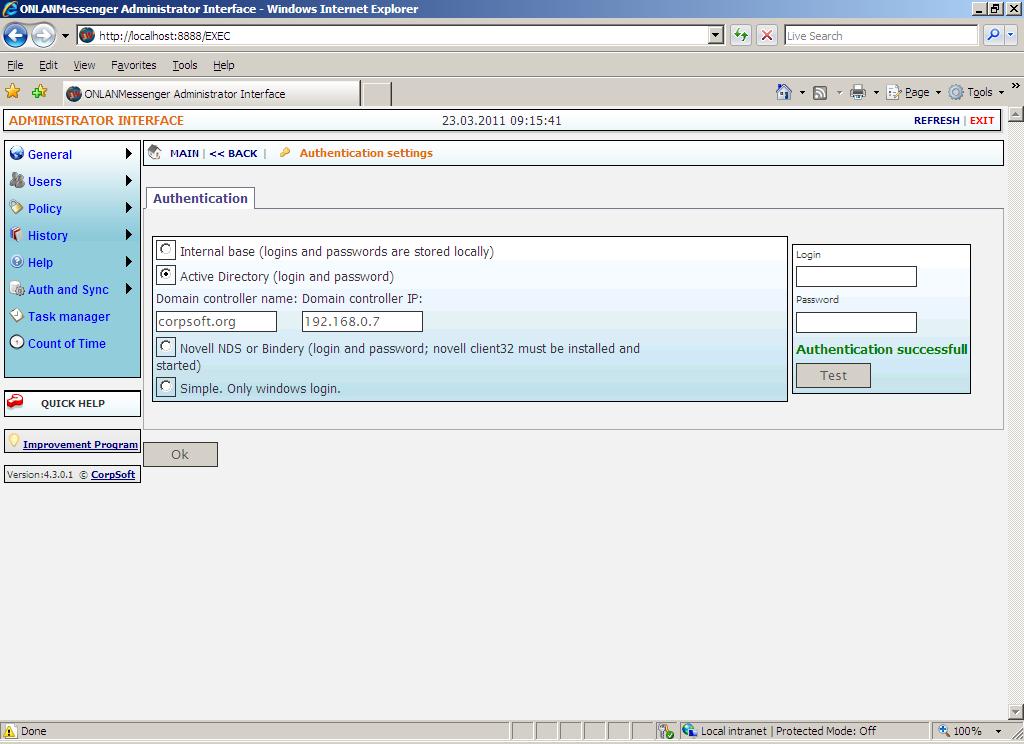Click the Improvement Program link
The image size is (1024, 744).
click(80, 444)
